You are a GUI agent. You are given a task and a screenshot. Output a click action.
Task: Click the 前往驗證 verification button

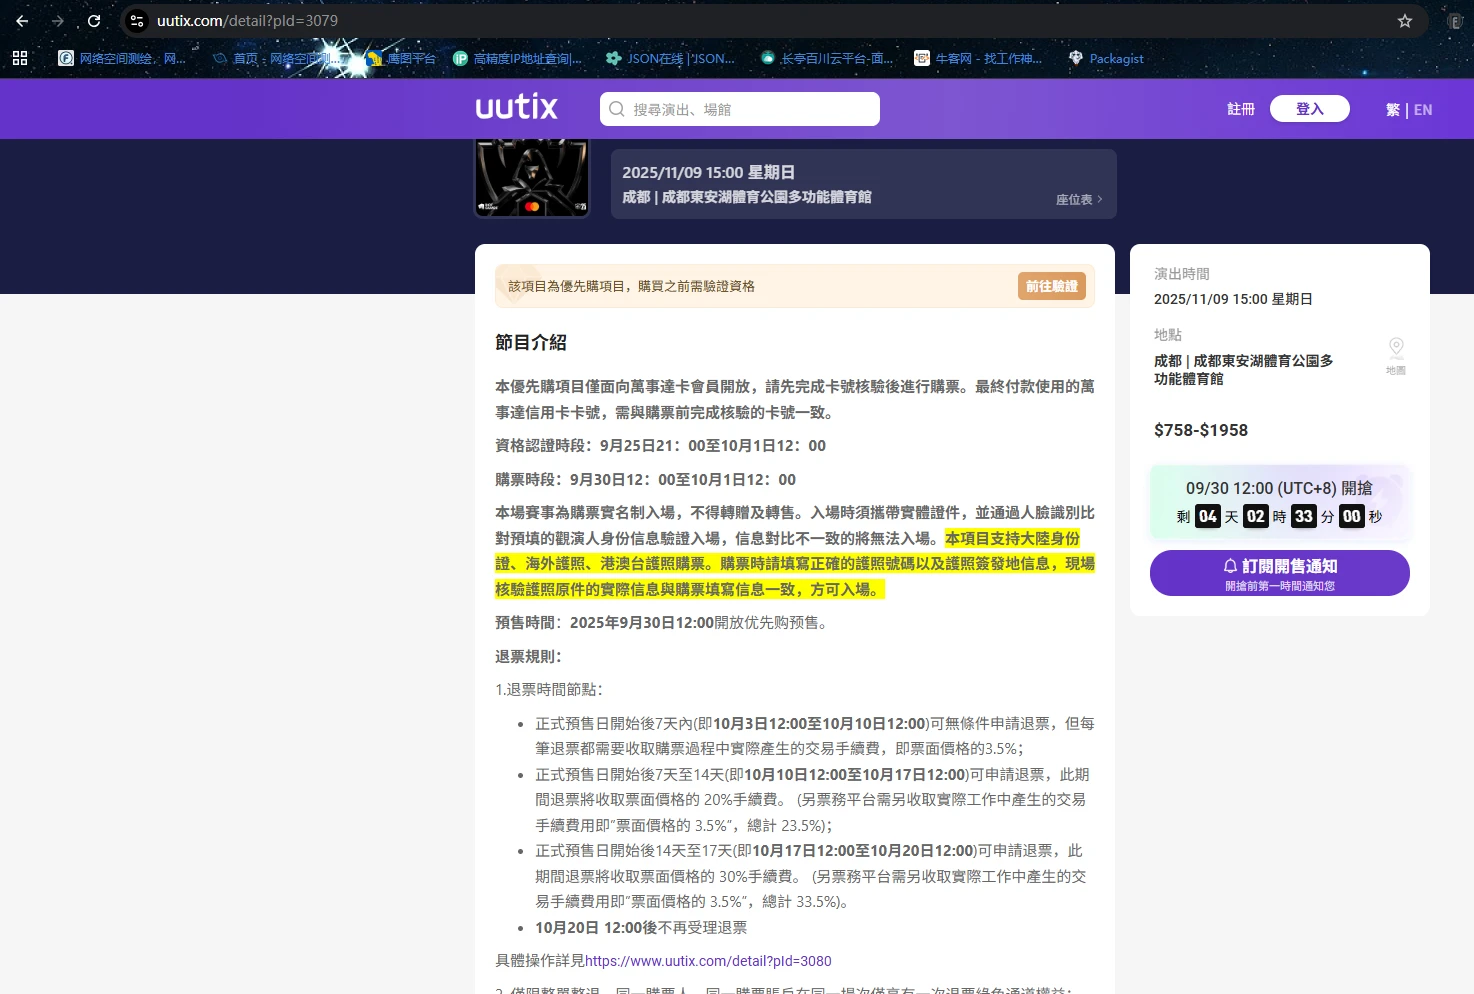click(x=1051, y=286)
